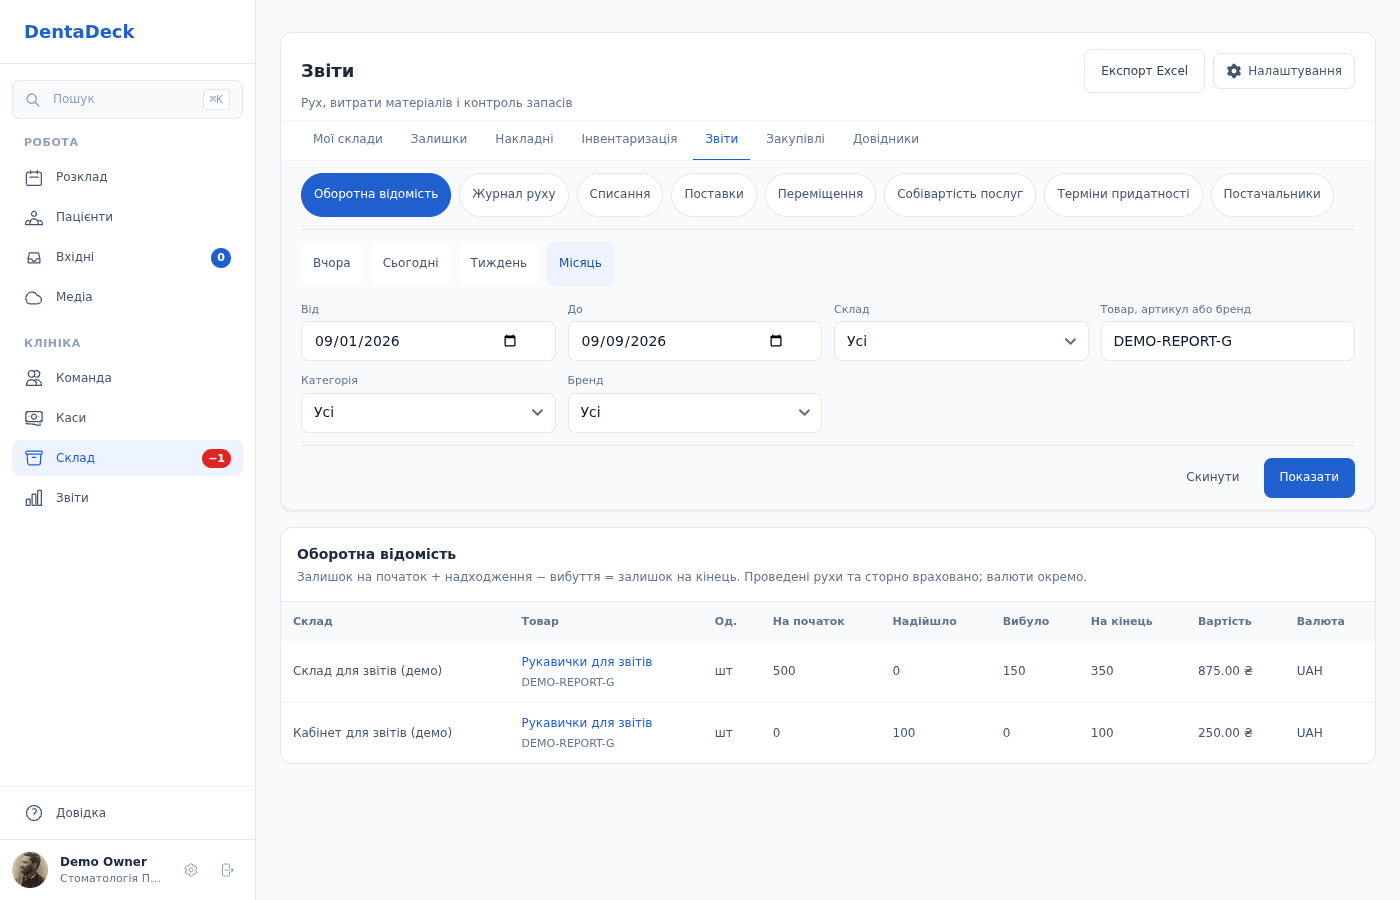The height and width of the screenshot is (900, 1400).
Task: Open the Каси cash register icon
Action: coord(34,418)
